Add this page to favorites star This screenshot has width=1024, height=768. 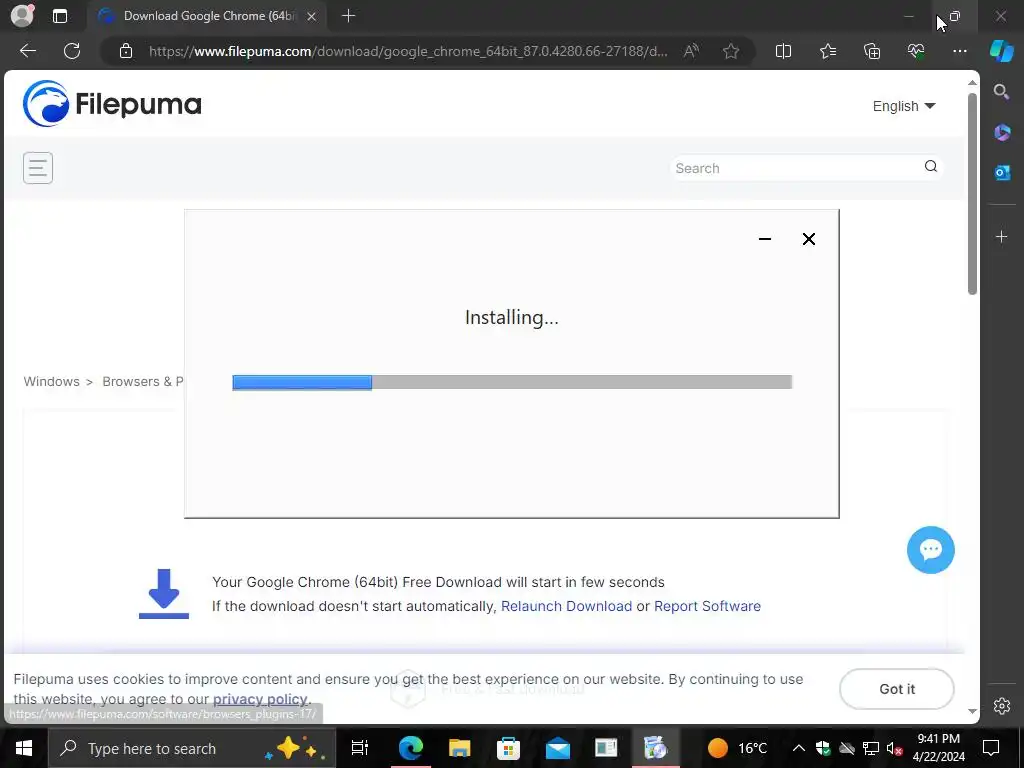click(731, 51)
